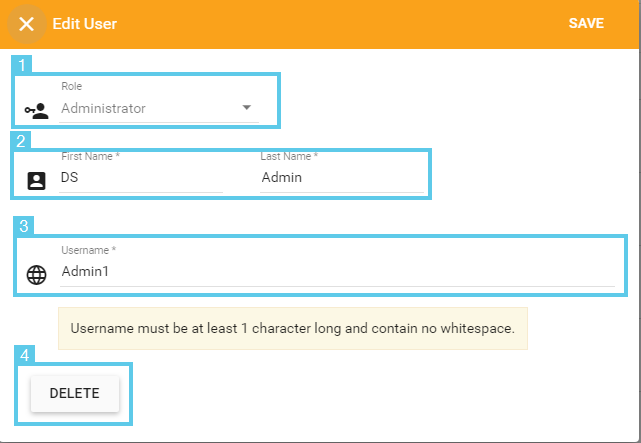Click the contact card name icon
Viewport: 641px width, 443px height.
pos(36,181)
